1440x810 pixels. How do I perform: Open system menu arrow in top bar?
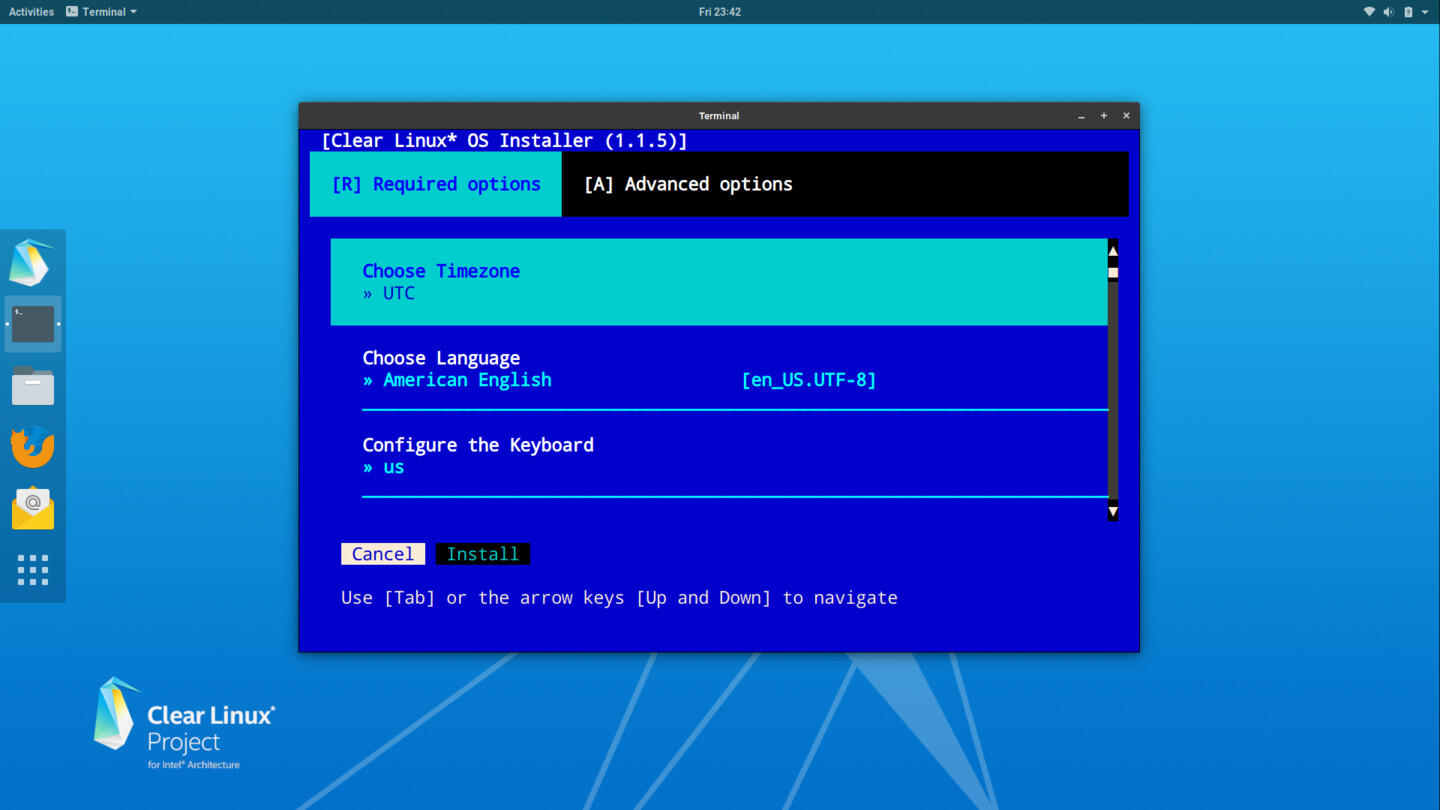[x=1425, y=12]
